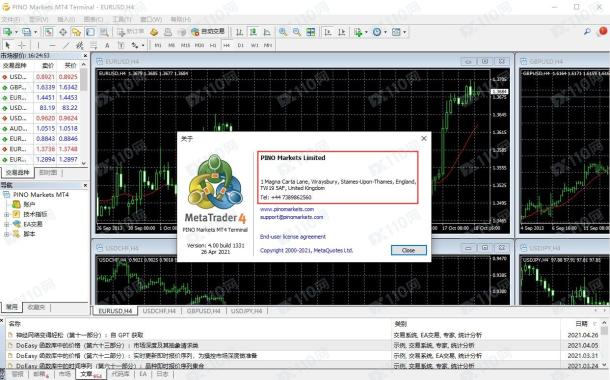Toggle the Terminal window toolbar icon
Screen dimensions: 610x380
tap(90, 32)
